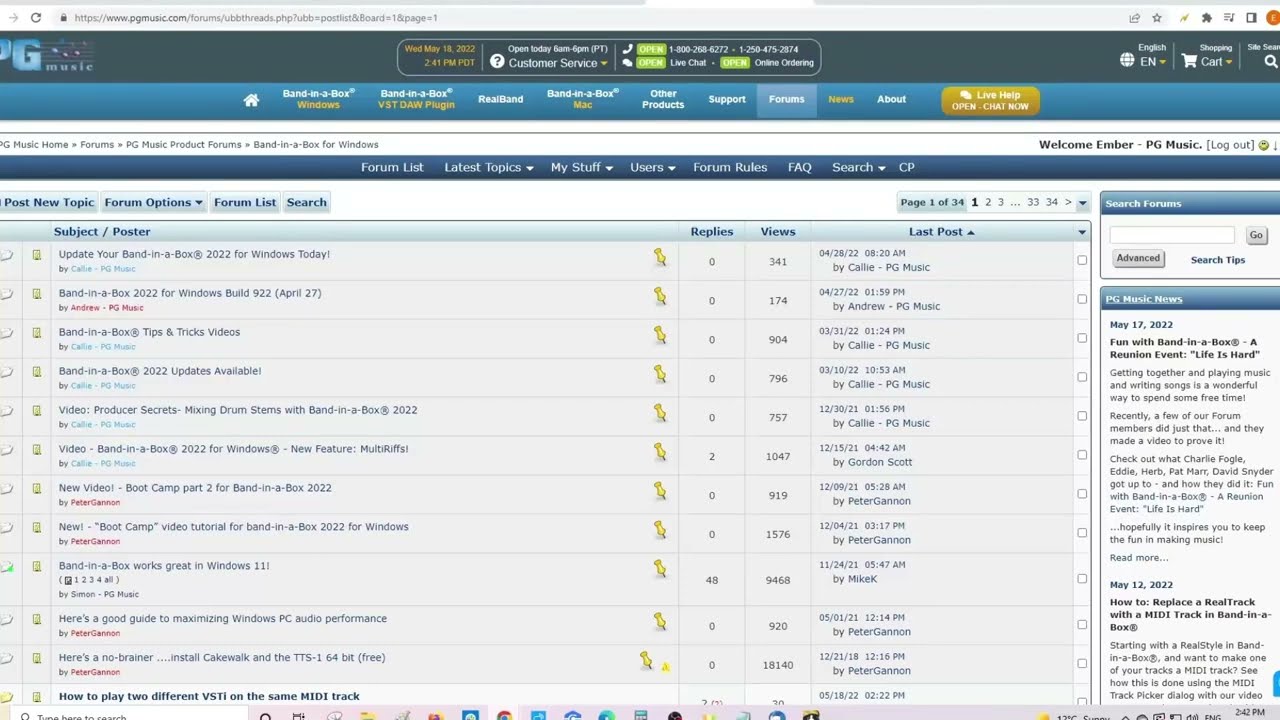Go to home via the house icon
This screenshot has width=1280, height=720.
click(x=251, y=100)
